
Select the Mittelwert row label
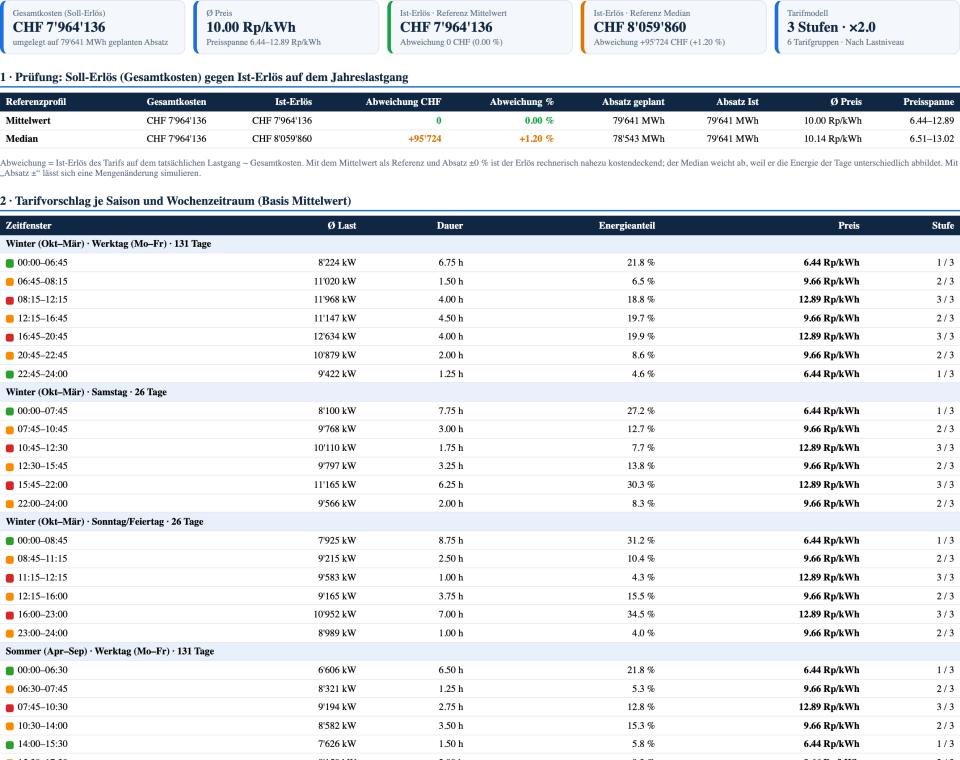coord(28,121)
